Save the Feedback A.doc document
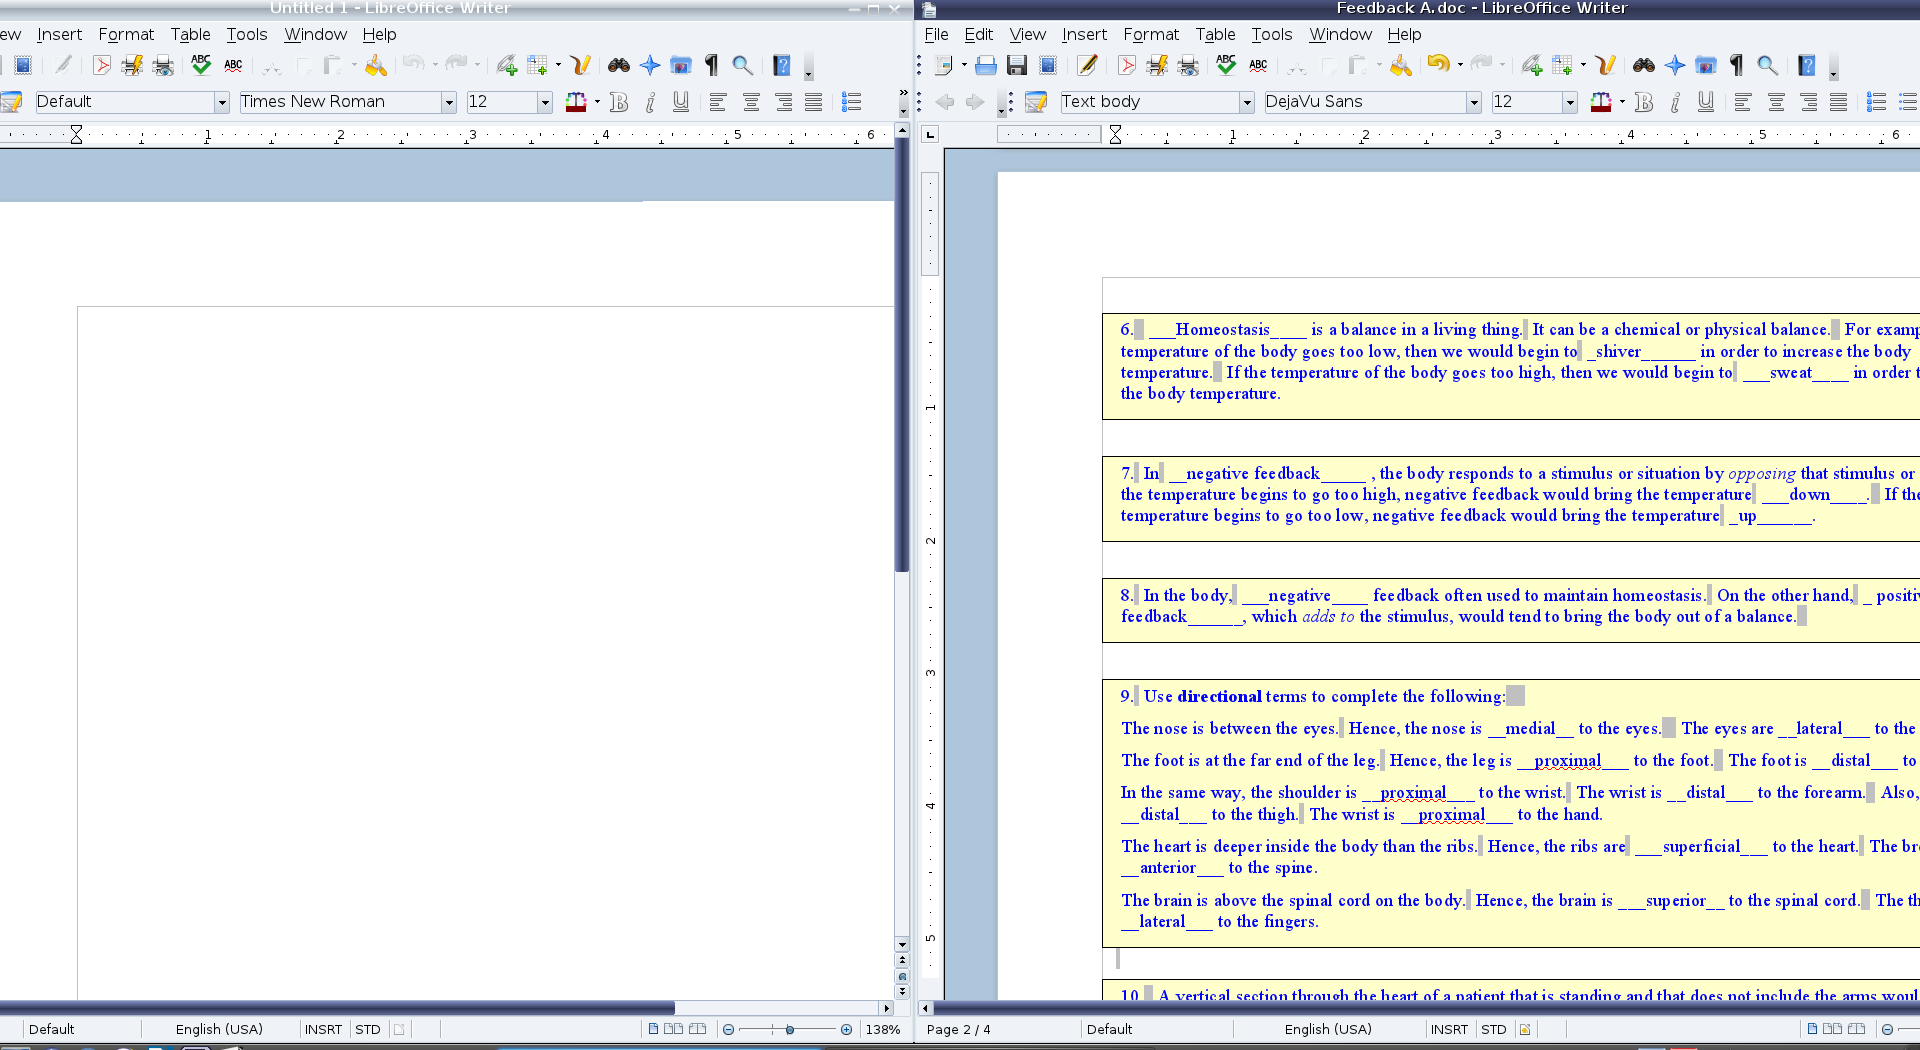This screenshot has height=1050, width=1920. [1017, 65]
